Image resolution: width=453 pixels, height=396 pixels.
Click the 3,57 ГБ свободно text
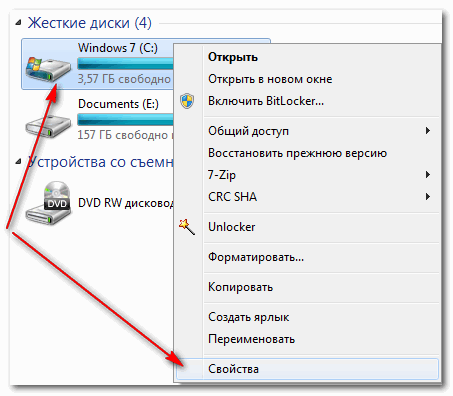124,79
